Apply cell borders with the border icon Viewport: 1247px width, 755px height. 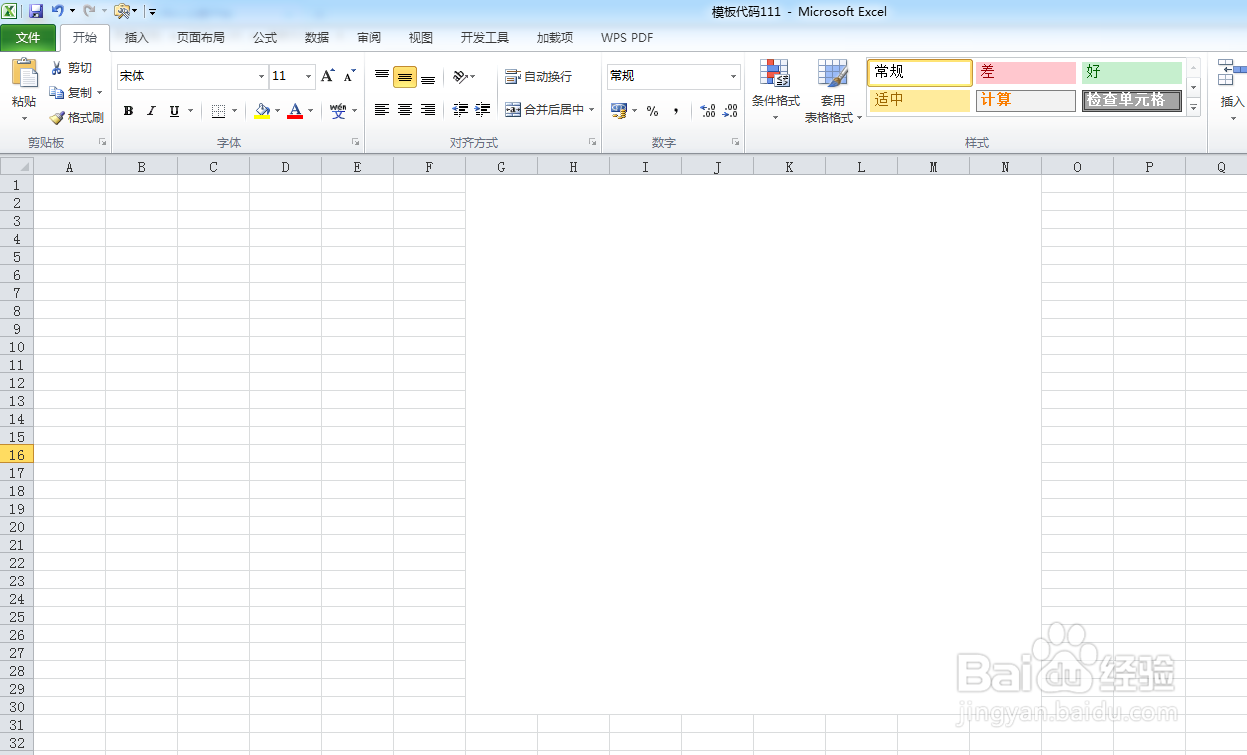click(x=219, y=111)
